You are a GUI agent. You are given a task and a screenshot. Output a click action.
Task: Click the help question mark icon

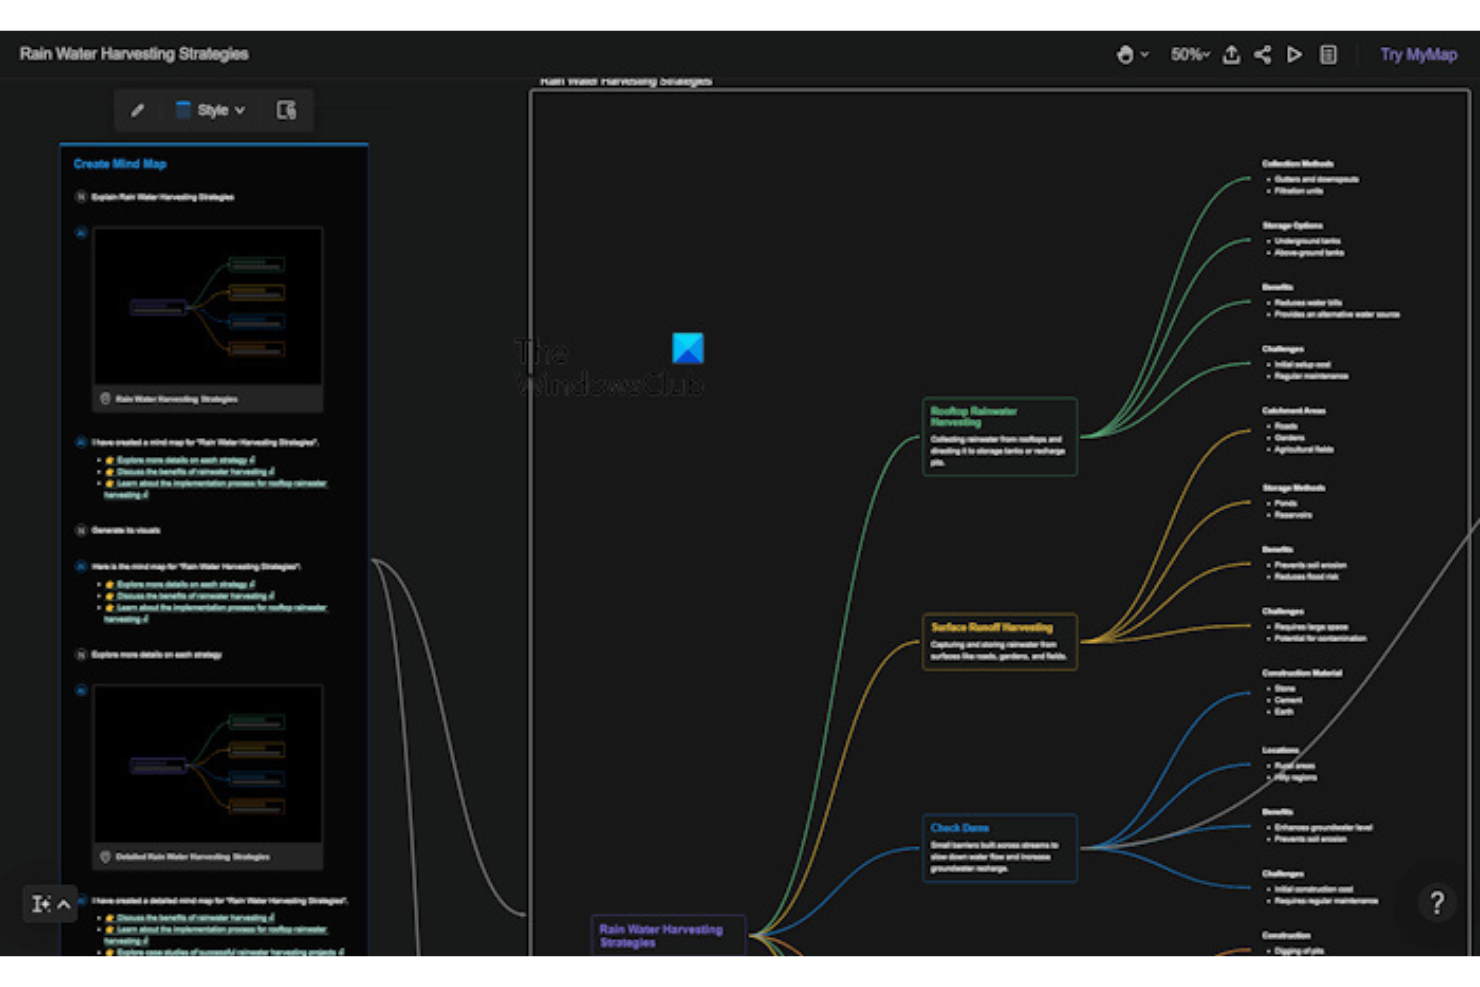click(1437, 903)
